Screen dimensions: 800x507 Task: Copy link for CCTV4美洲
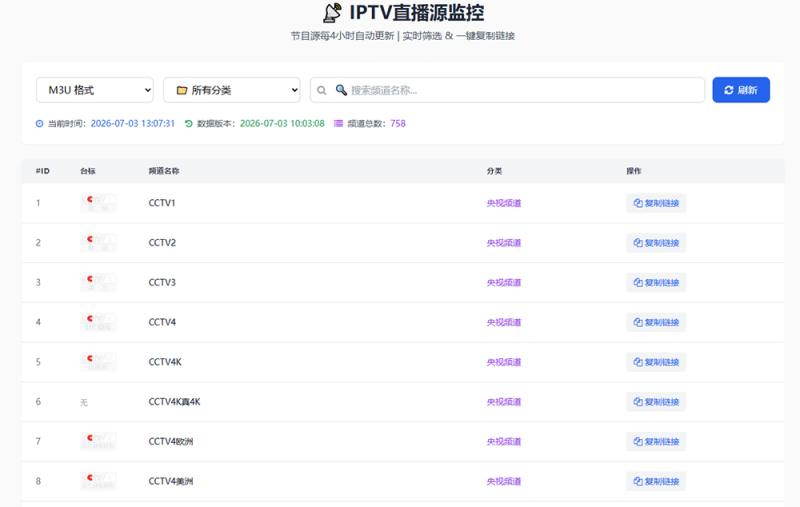[x=656, y=481]
